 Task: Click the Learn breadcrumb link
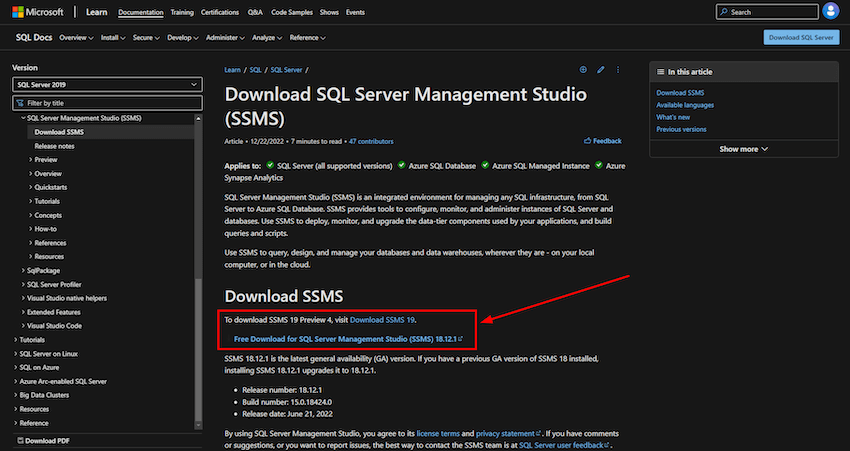click(232, 70)
